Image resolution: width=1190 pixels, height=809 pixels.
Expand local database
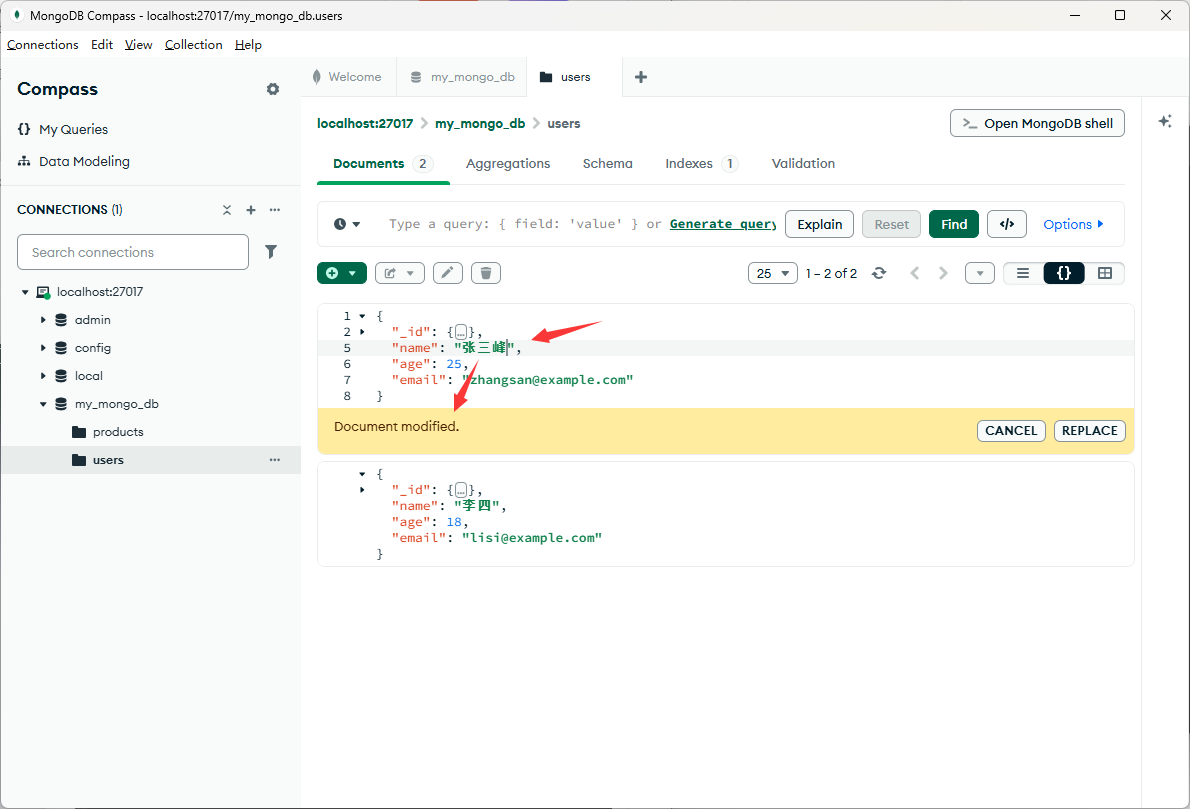43,376
